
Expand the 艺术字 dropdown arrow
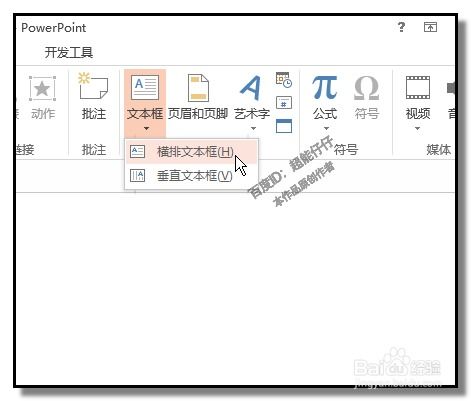[x=253, y=128]
